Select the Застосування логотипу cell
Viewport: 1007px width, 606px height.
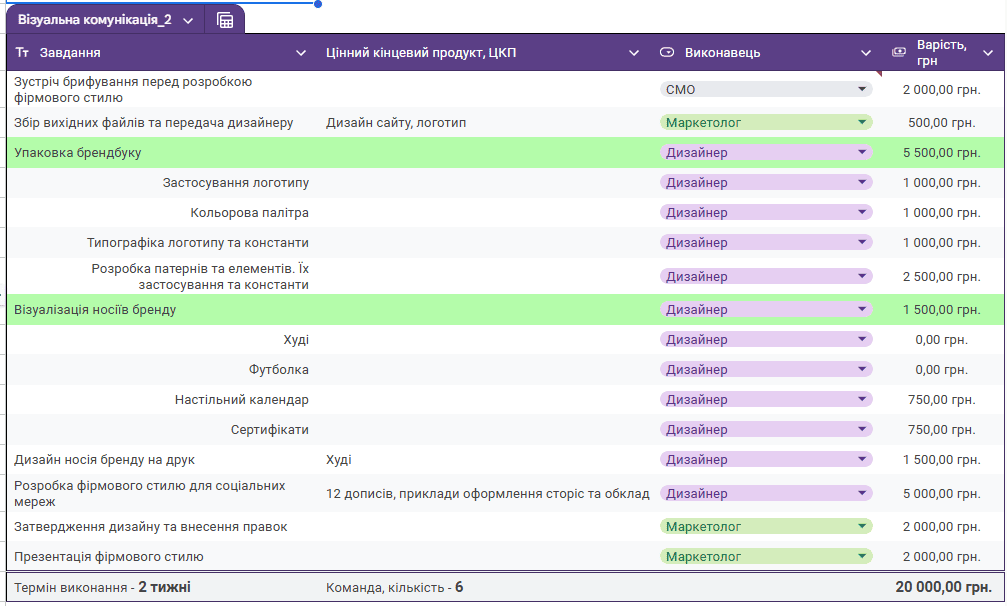click(x=163, y=182)
